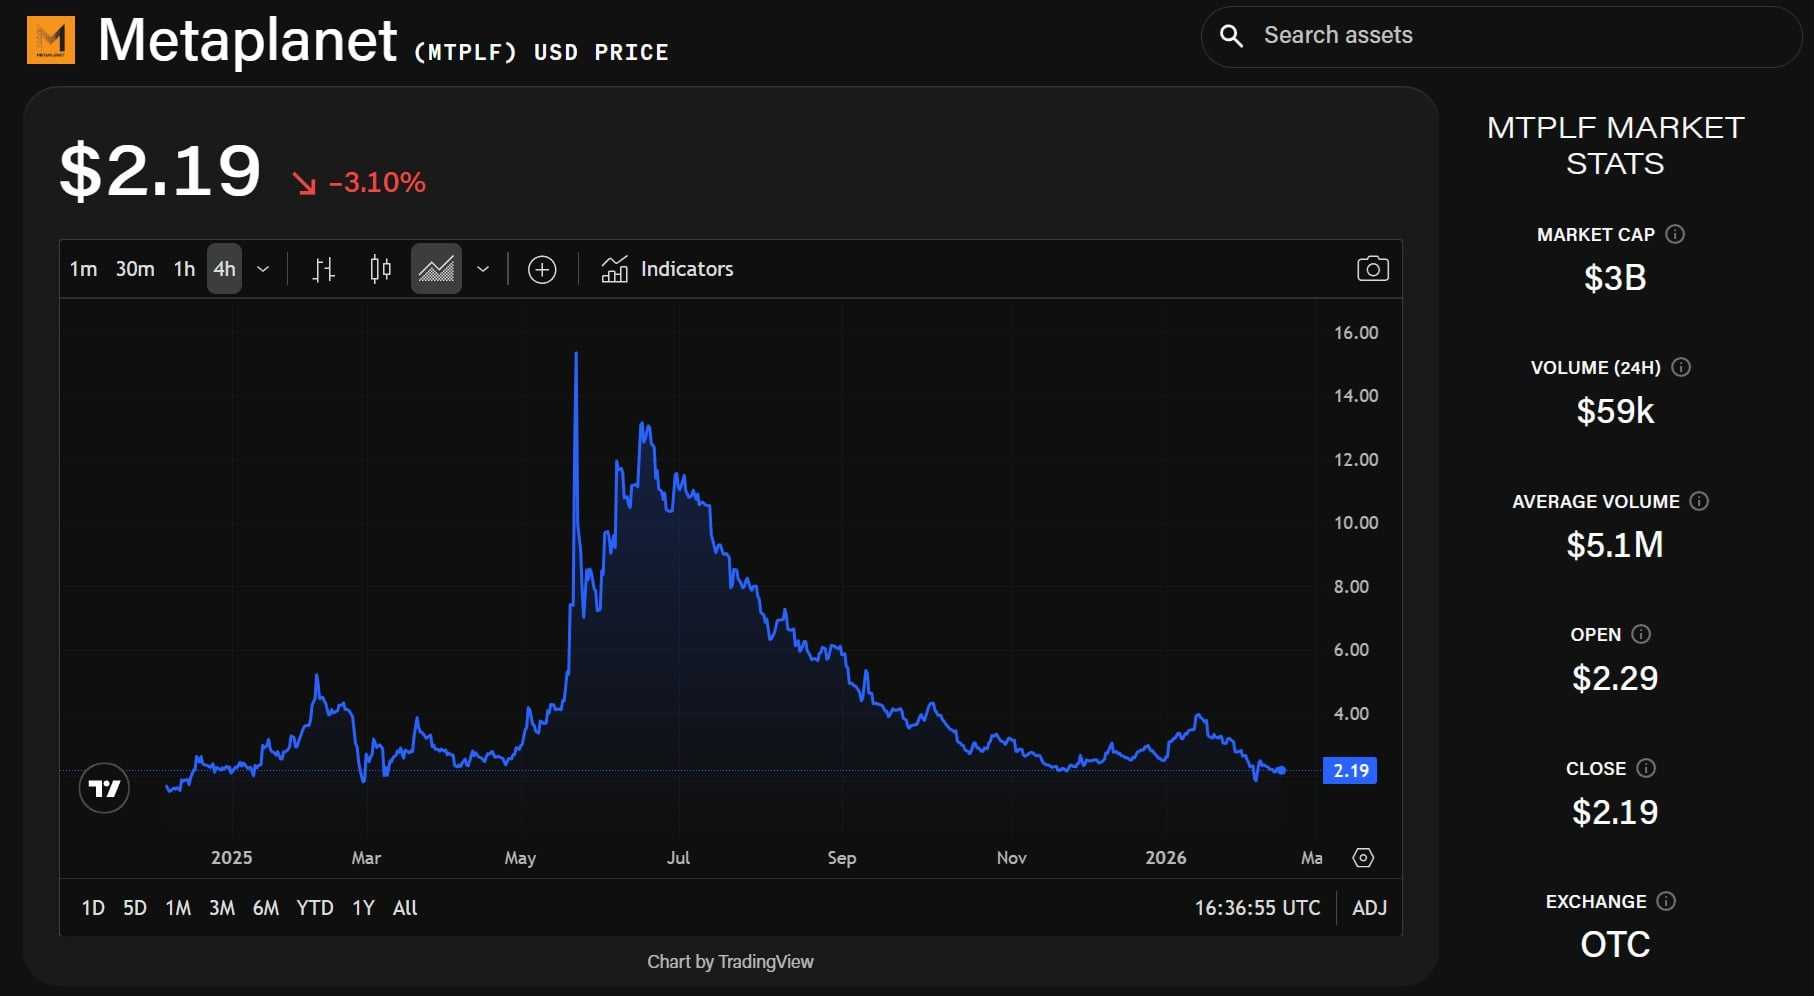Click the Metaplanet logo
The width and height of the screenshot is (1814, 996).
[52, 42]
